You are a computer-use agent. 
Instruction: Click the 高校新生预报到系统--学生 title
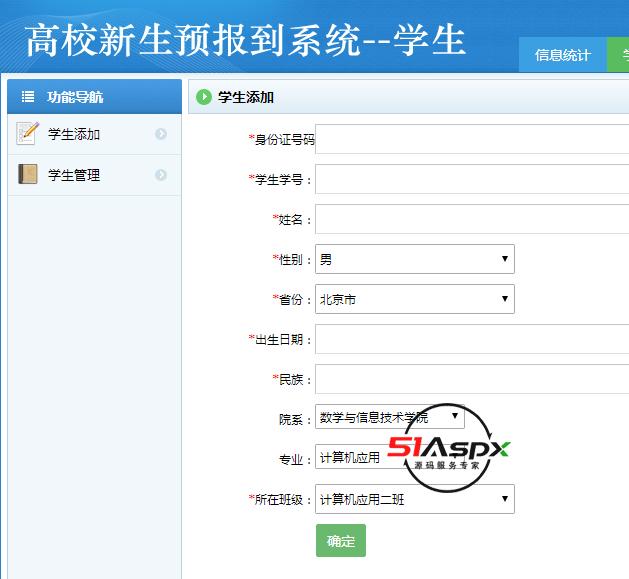coord(245,40)
